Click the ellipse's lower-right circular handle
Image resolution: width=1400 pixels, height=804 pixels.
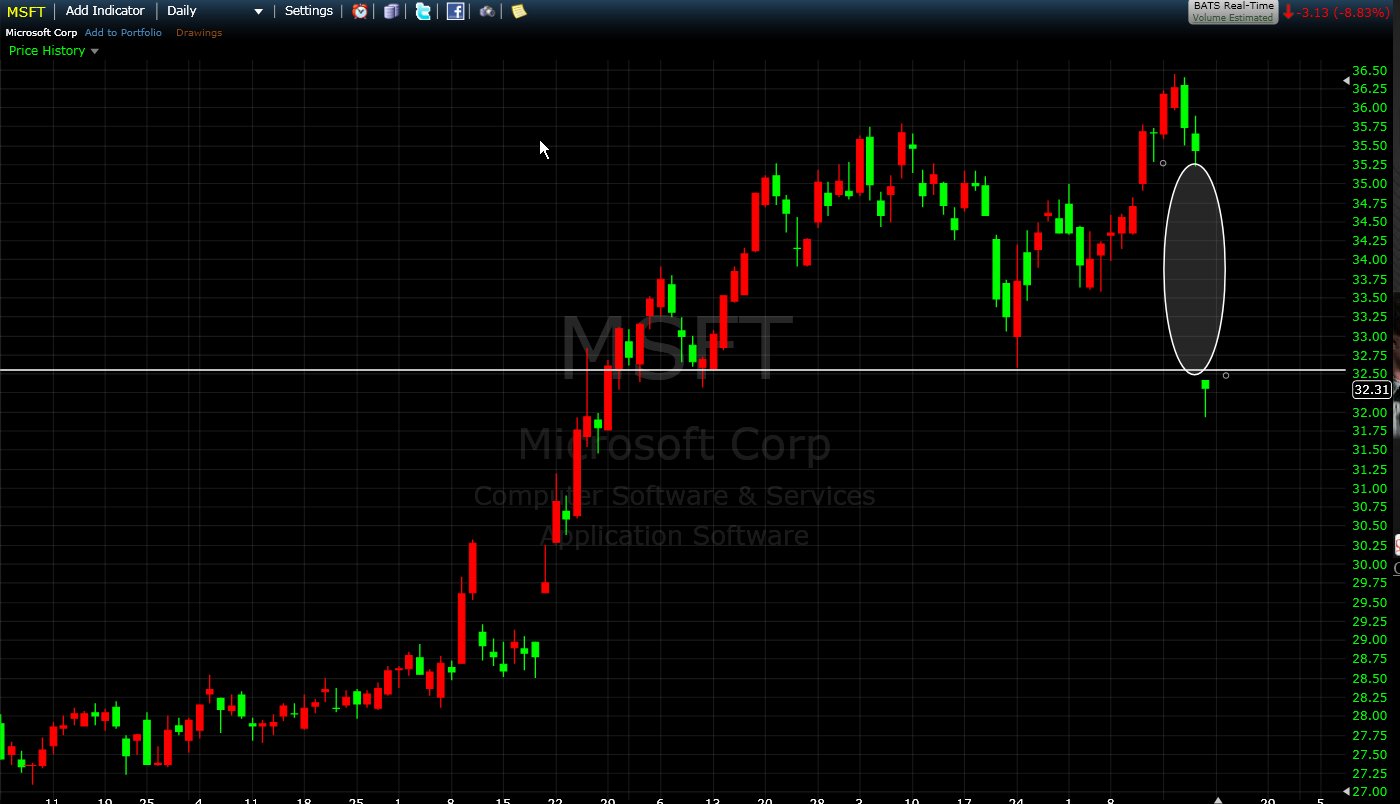click(1226, 376)
